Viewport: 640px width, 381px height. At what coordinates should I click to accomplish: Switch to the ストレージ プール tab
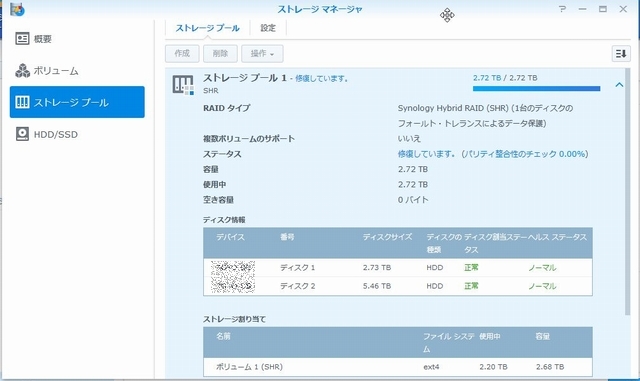click(207, 28)
